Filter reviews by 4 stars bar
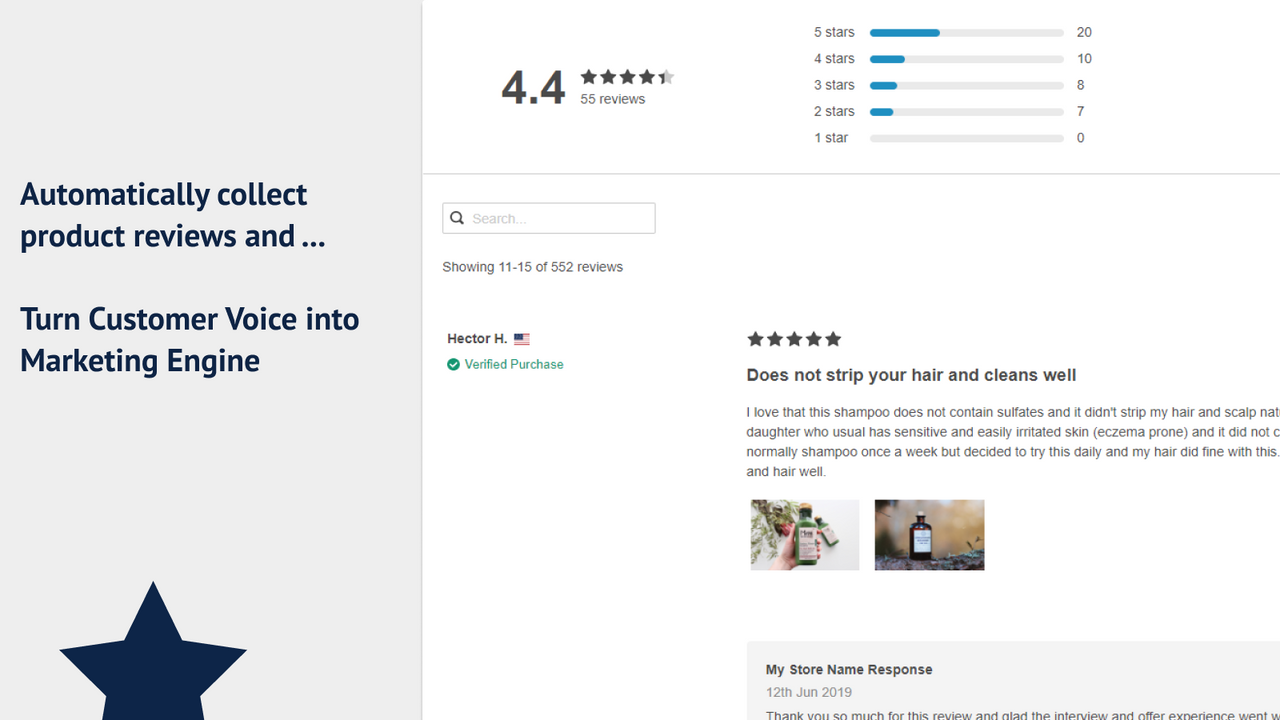The image size is (1280, 720). pyautogui.click(x=967, y=59)
